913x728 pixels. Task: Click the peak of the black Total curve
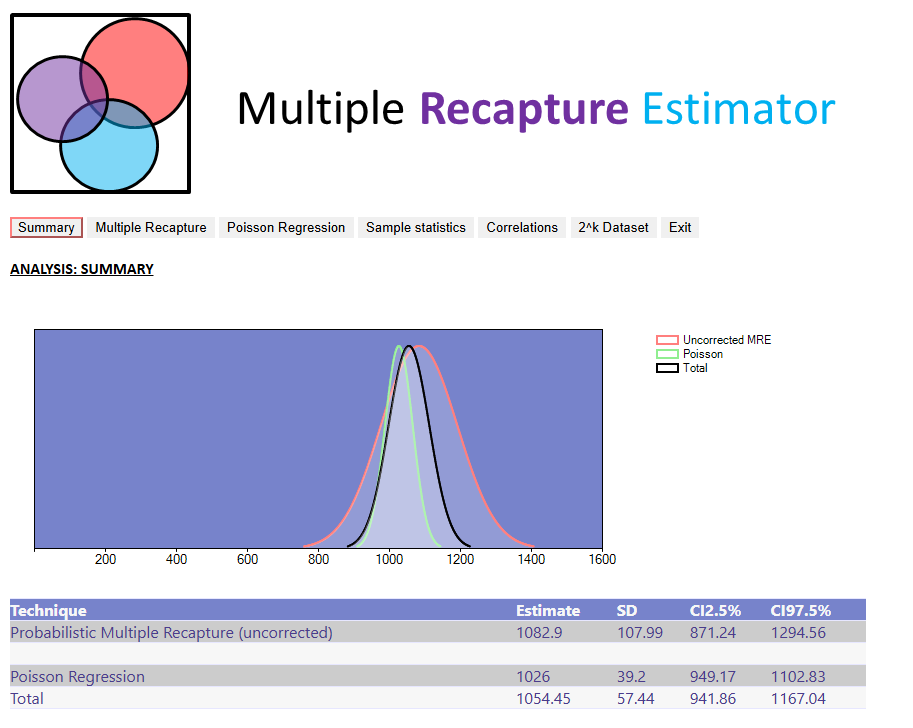click(409, 346)
